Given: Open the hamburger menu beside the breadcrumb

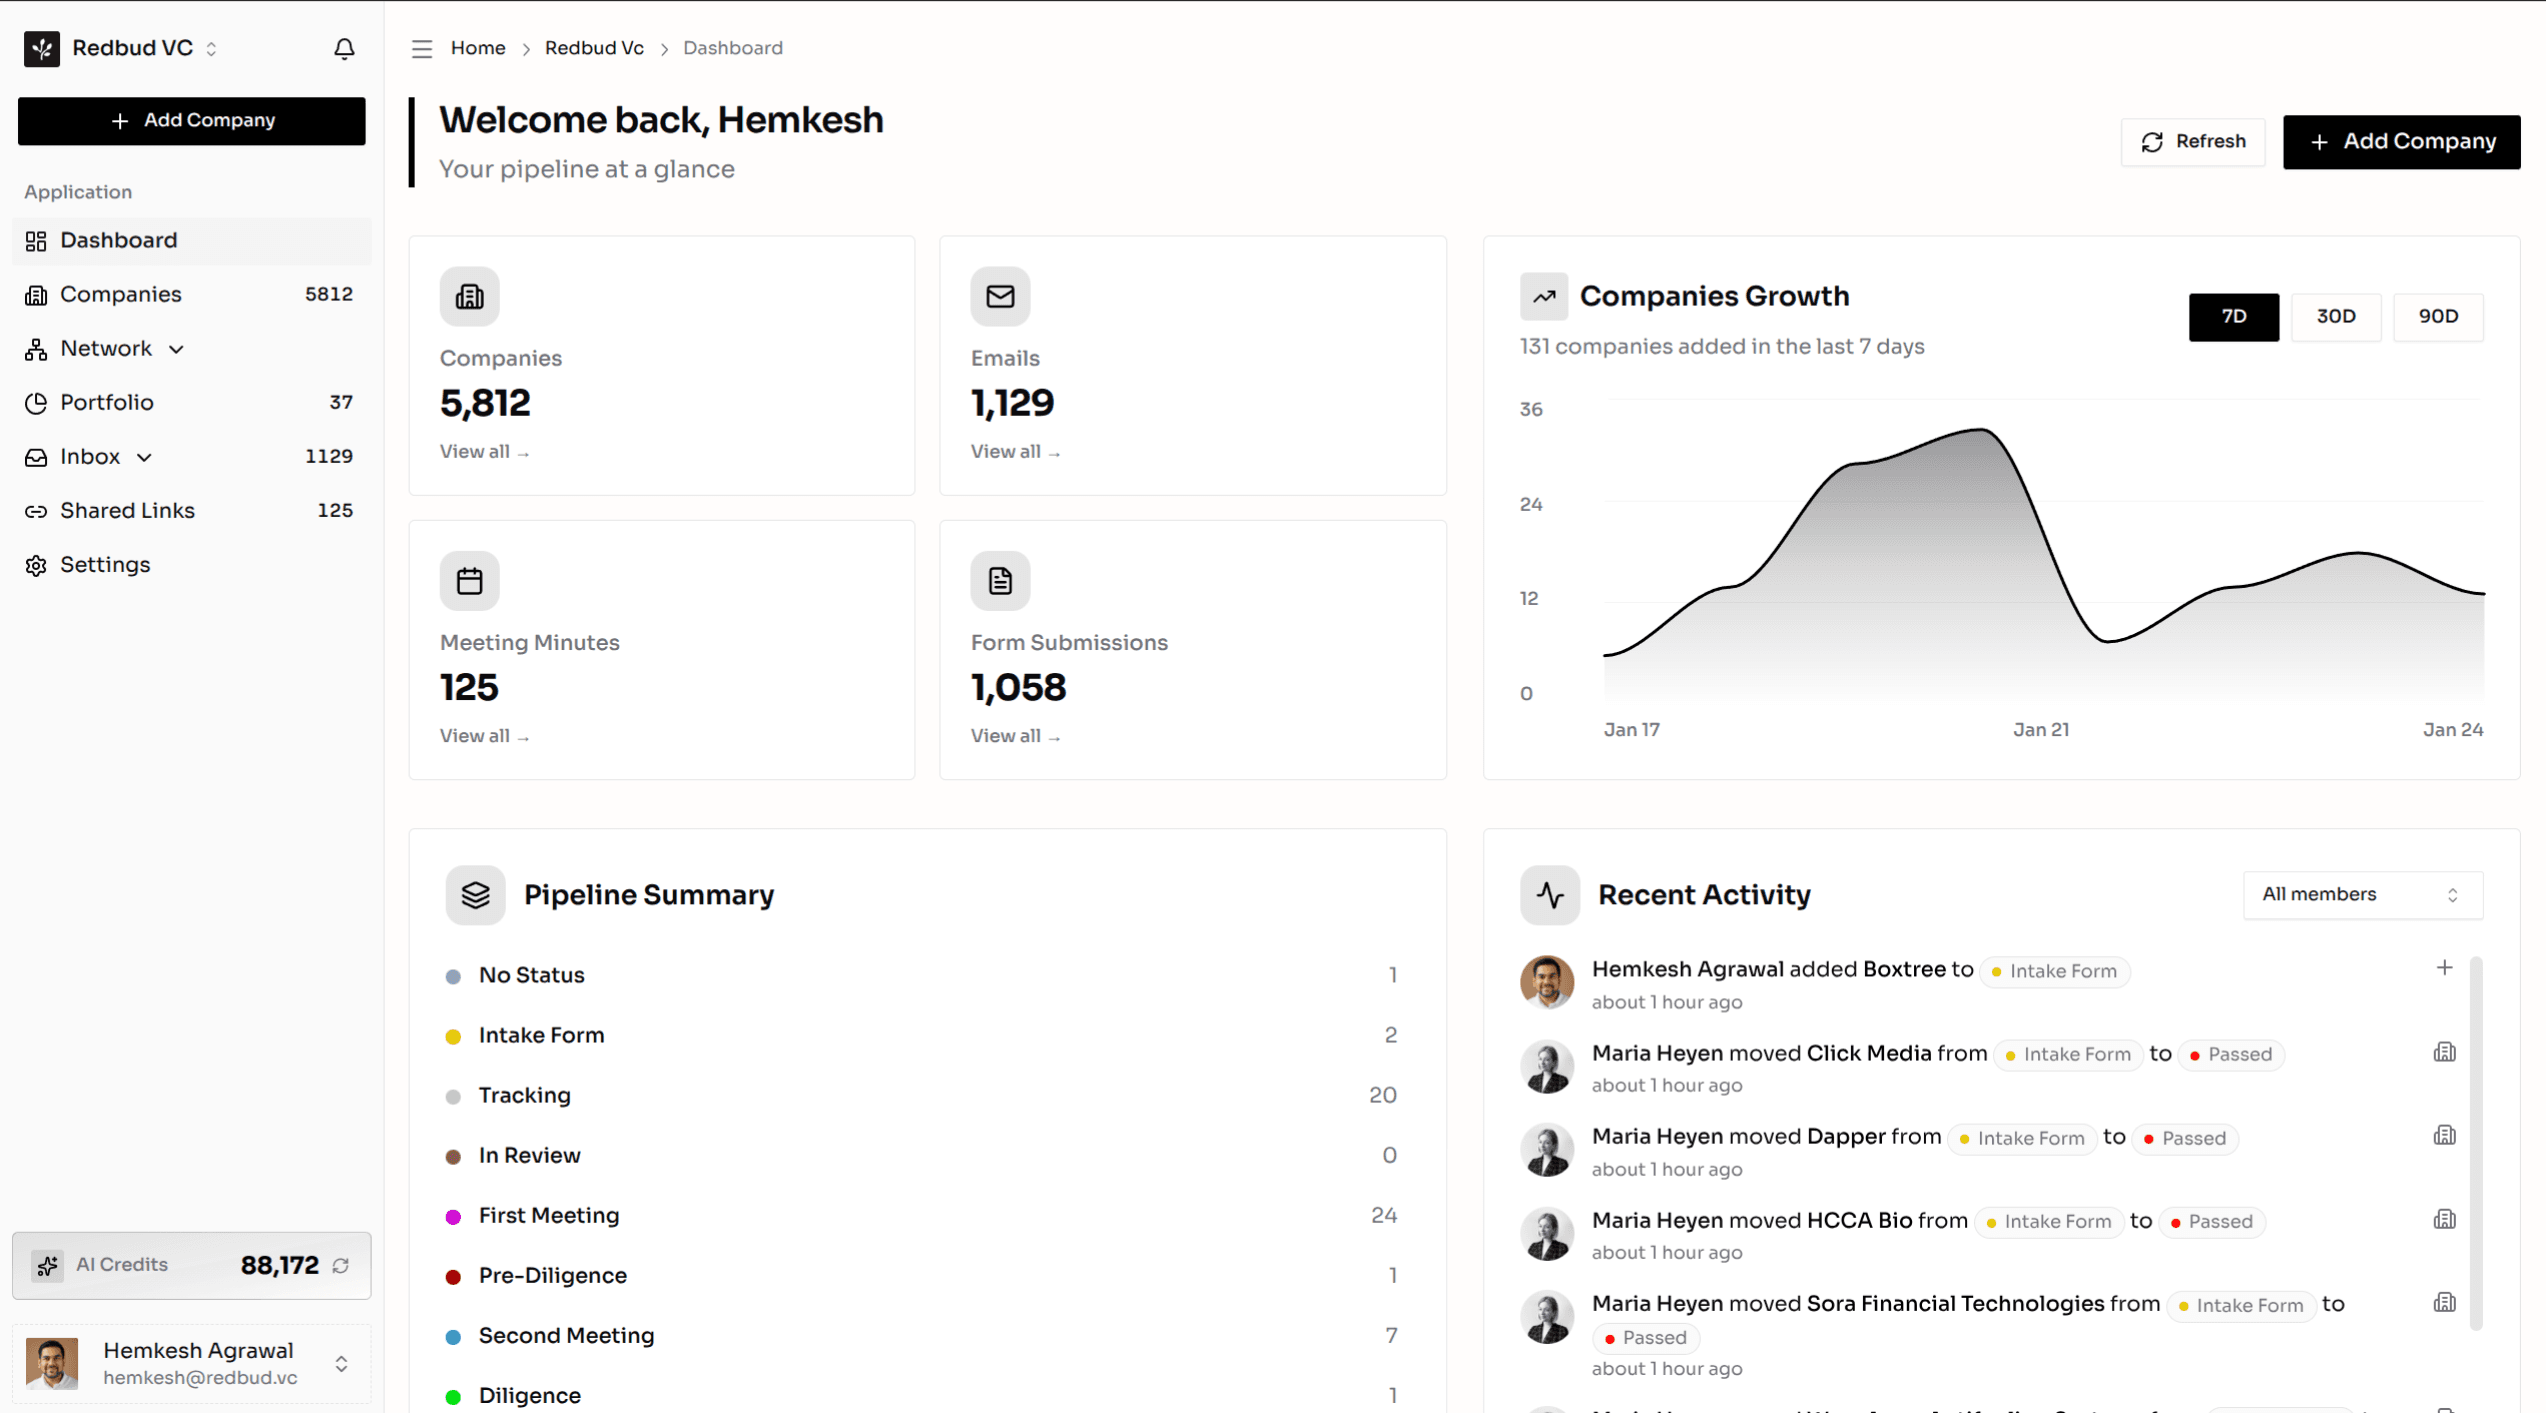Looking at the screenshot, I should 421,48.
